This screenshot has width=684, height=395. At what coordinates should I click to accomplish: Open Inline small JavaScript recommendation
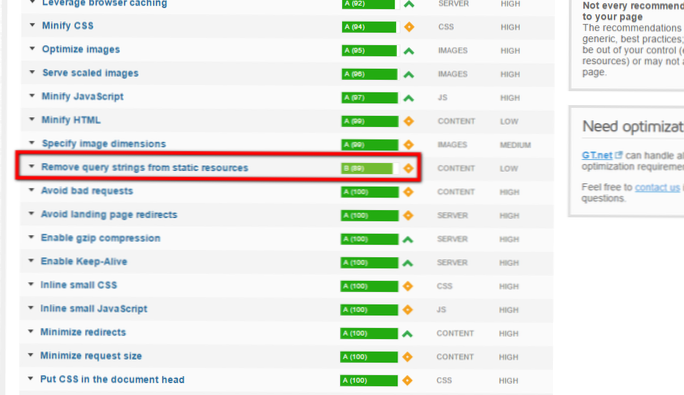pyautogui.click(x=94, y=309)
